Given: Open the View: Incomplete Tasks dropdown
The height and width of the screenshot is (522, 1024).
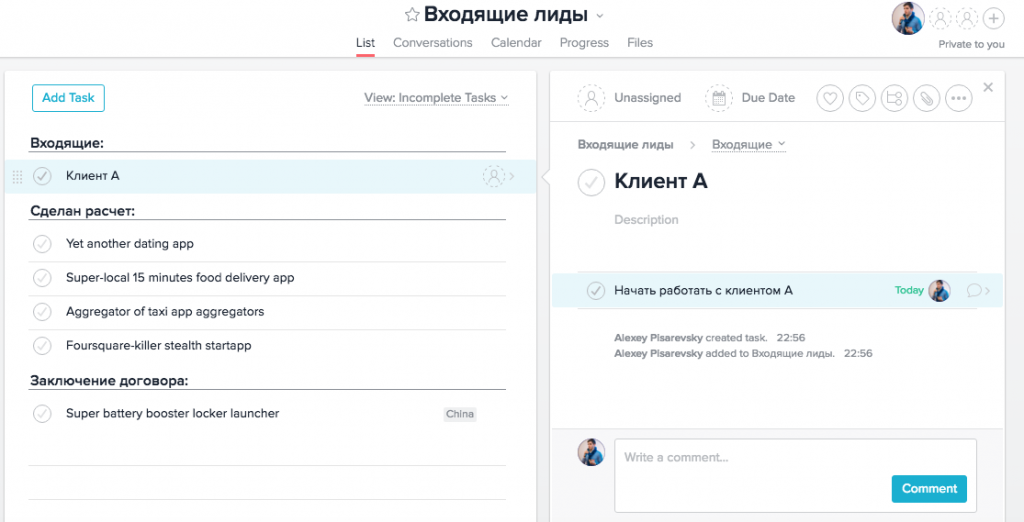Looking at the screenshot, I should click(x=436, y=98).
